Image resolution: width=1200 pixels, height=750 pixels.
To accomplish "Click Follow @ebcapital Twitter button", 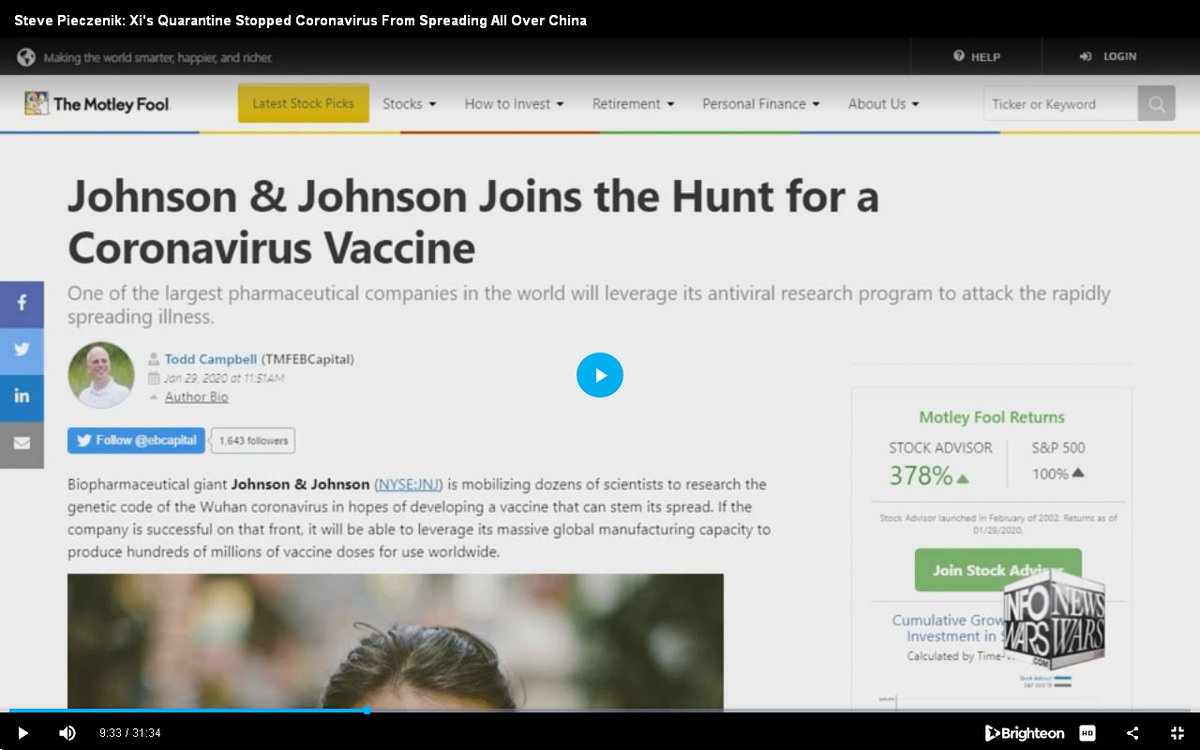I will click(136, 440).
